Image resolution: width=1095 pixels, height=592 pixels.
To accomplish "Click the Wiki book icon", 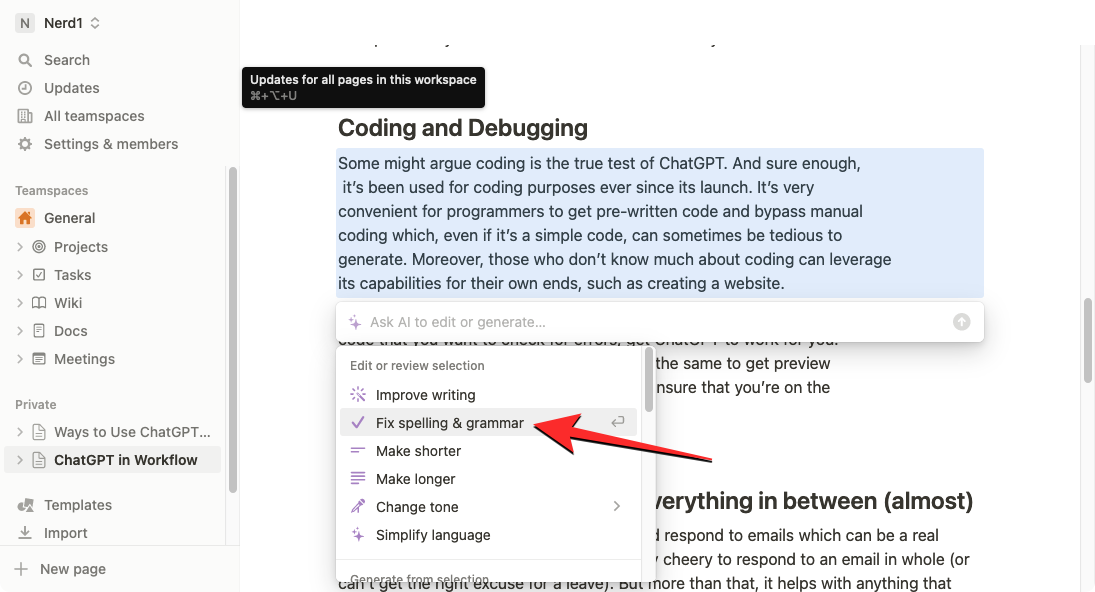I will coord(39,302).
